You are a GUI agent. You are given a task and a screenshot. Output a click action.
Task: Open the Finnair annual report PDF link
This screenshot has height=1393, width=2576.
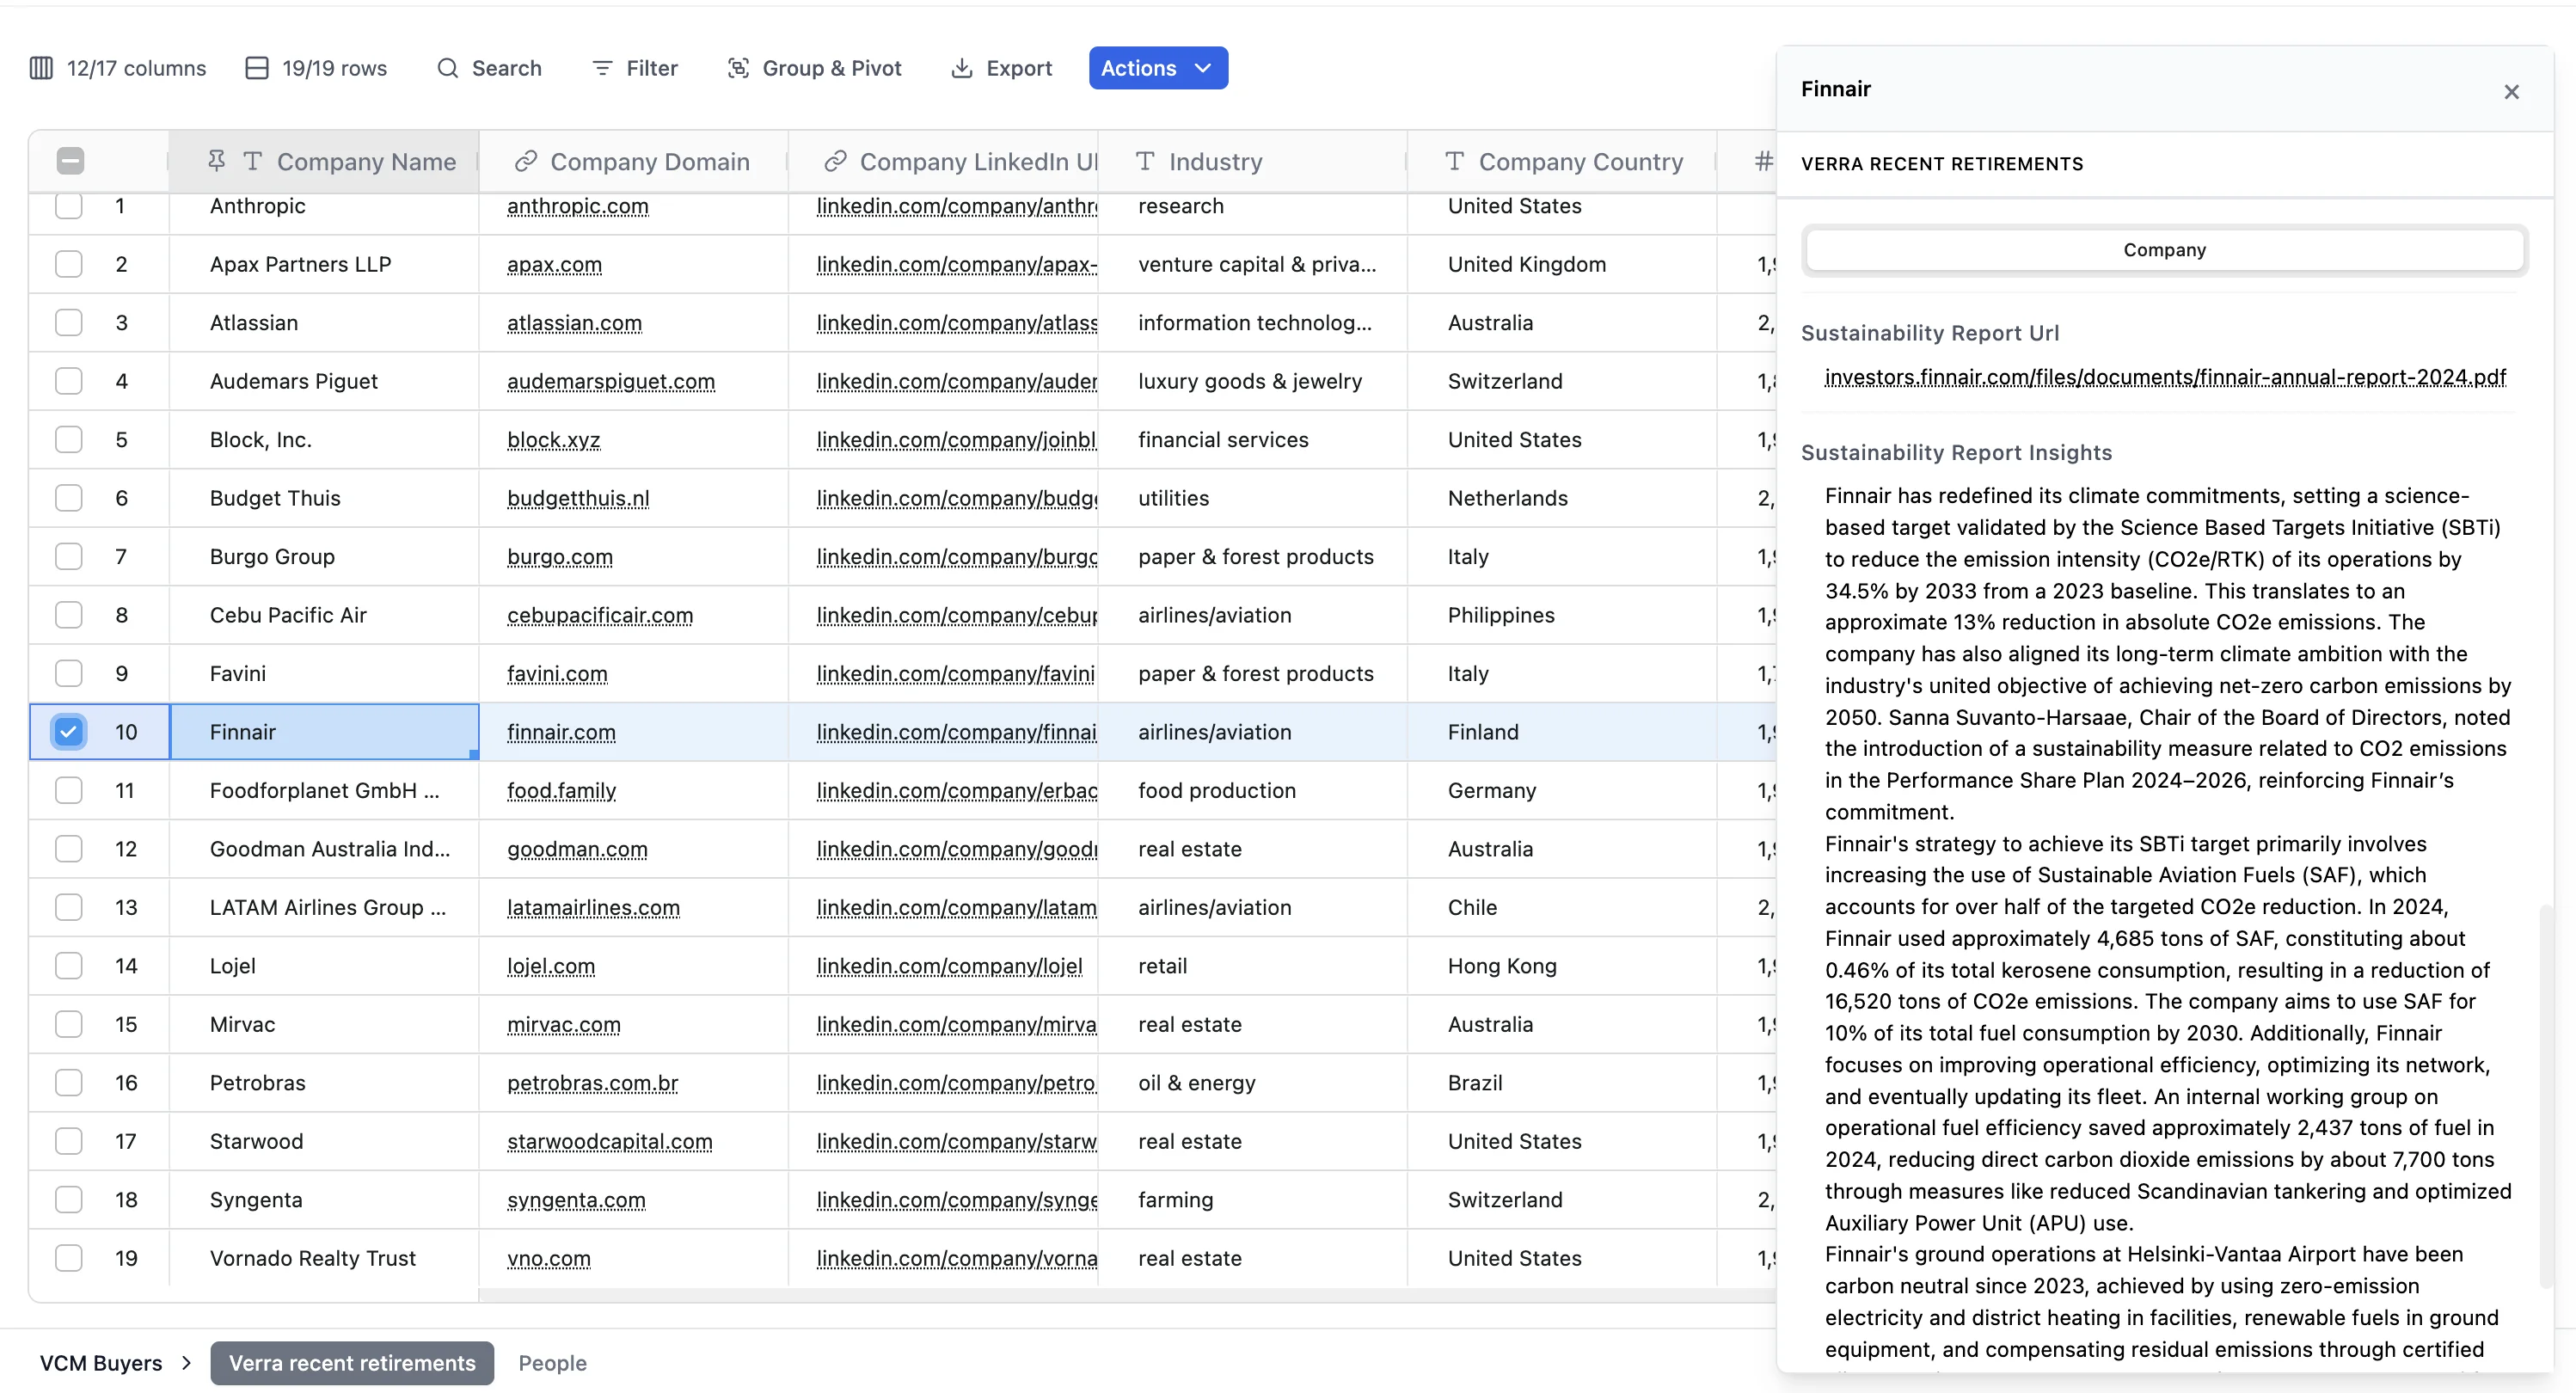(2165, 378)
